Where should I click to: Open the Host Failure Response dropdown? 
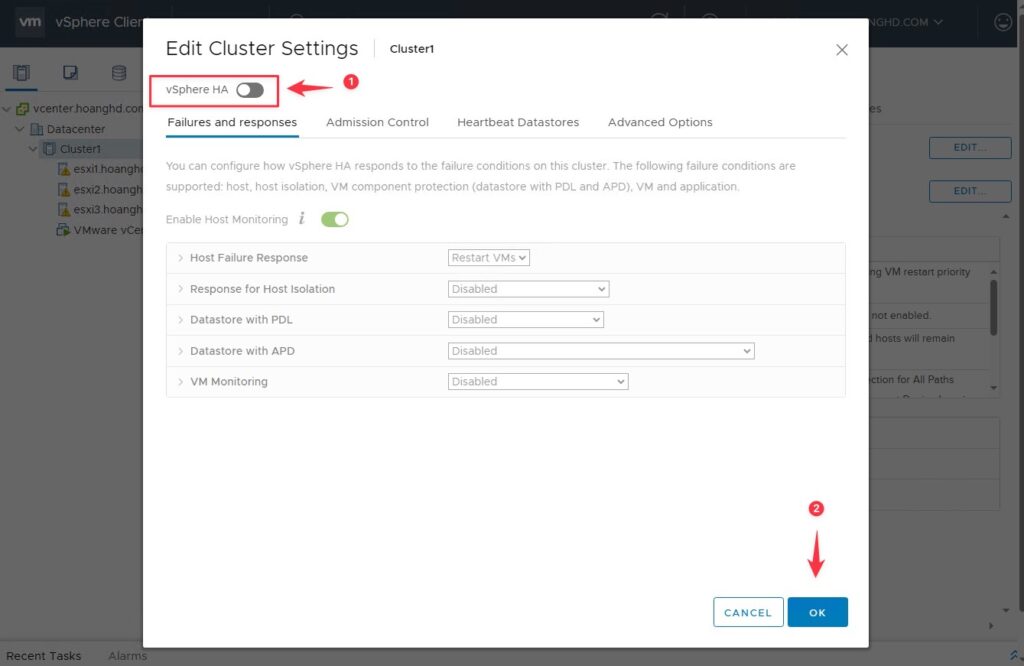coord(488,258)
